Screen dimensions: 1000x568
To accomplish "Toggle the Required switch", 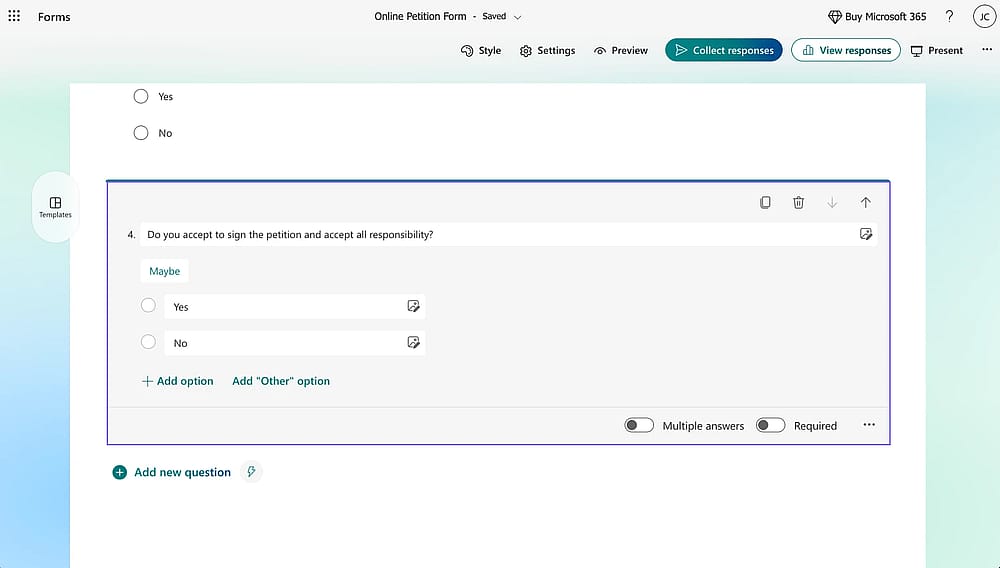I will coord(770,425).
